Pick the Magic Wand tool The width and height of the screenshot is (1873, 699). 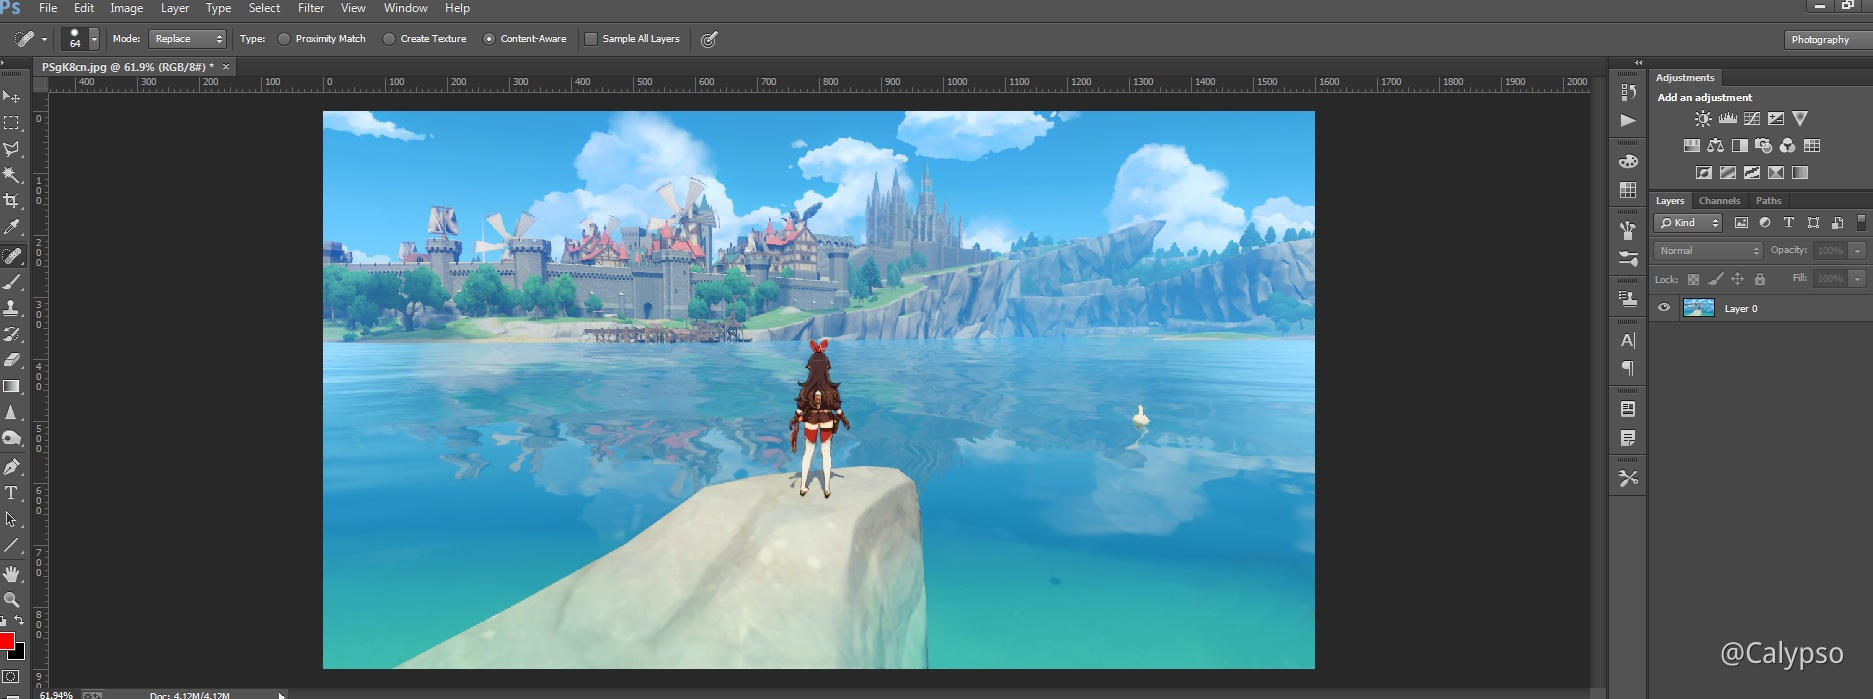pos(11,175)
